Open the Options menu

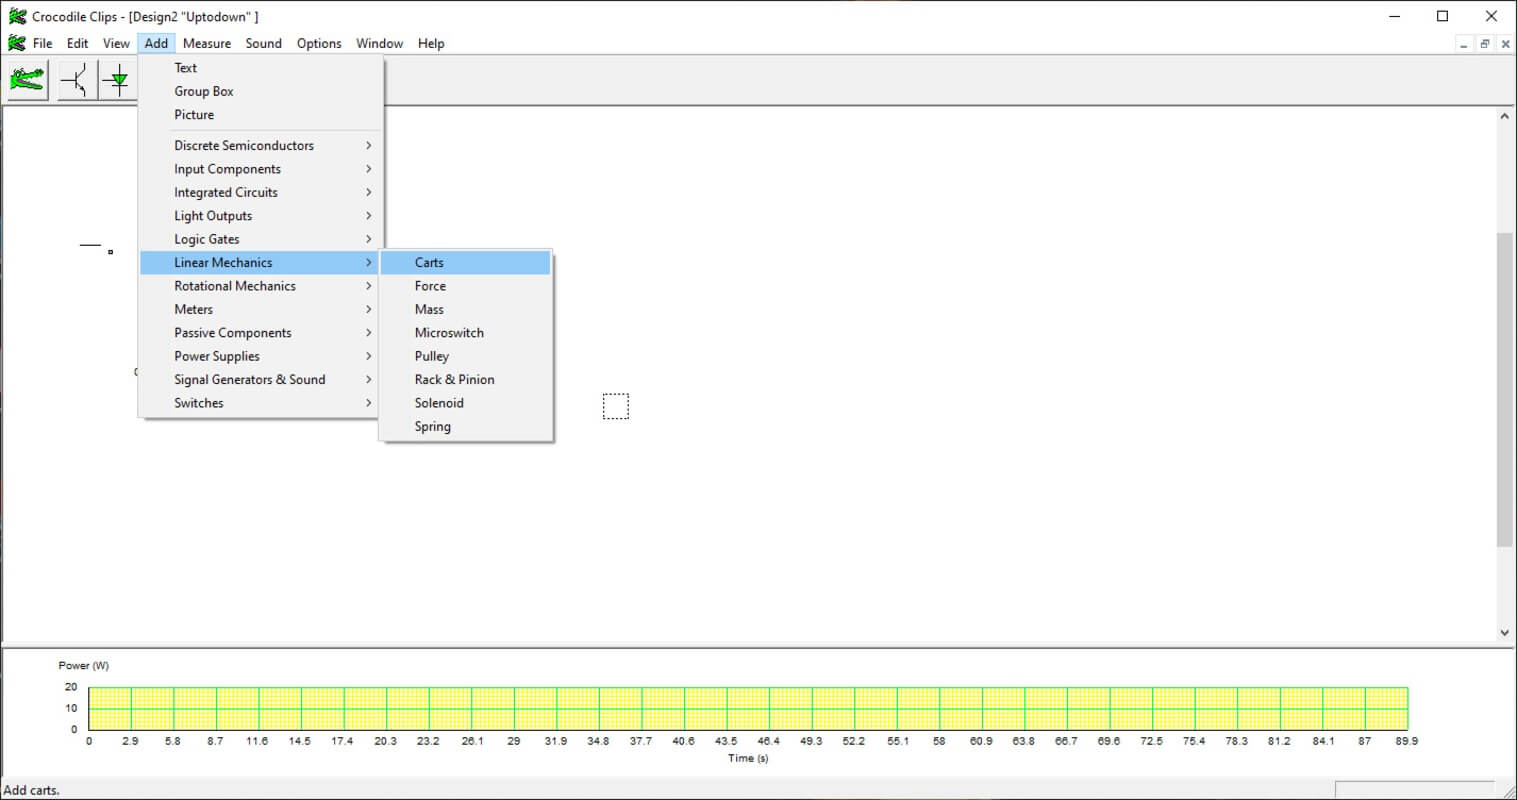click(x=319, y=43)
